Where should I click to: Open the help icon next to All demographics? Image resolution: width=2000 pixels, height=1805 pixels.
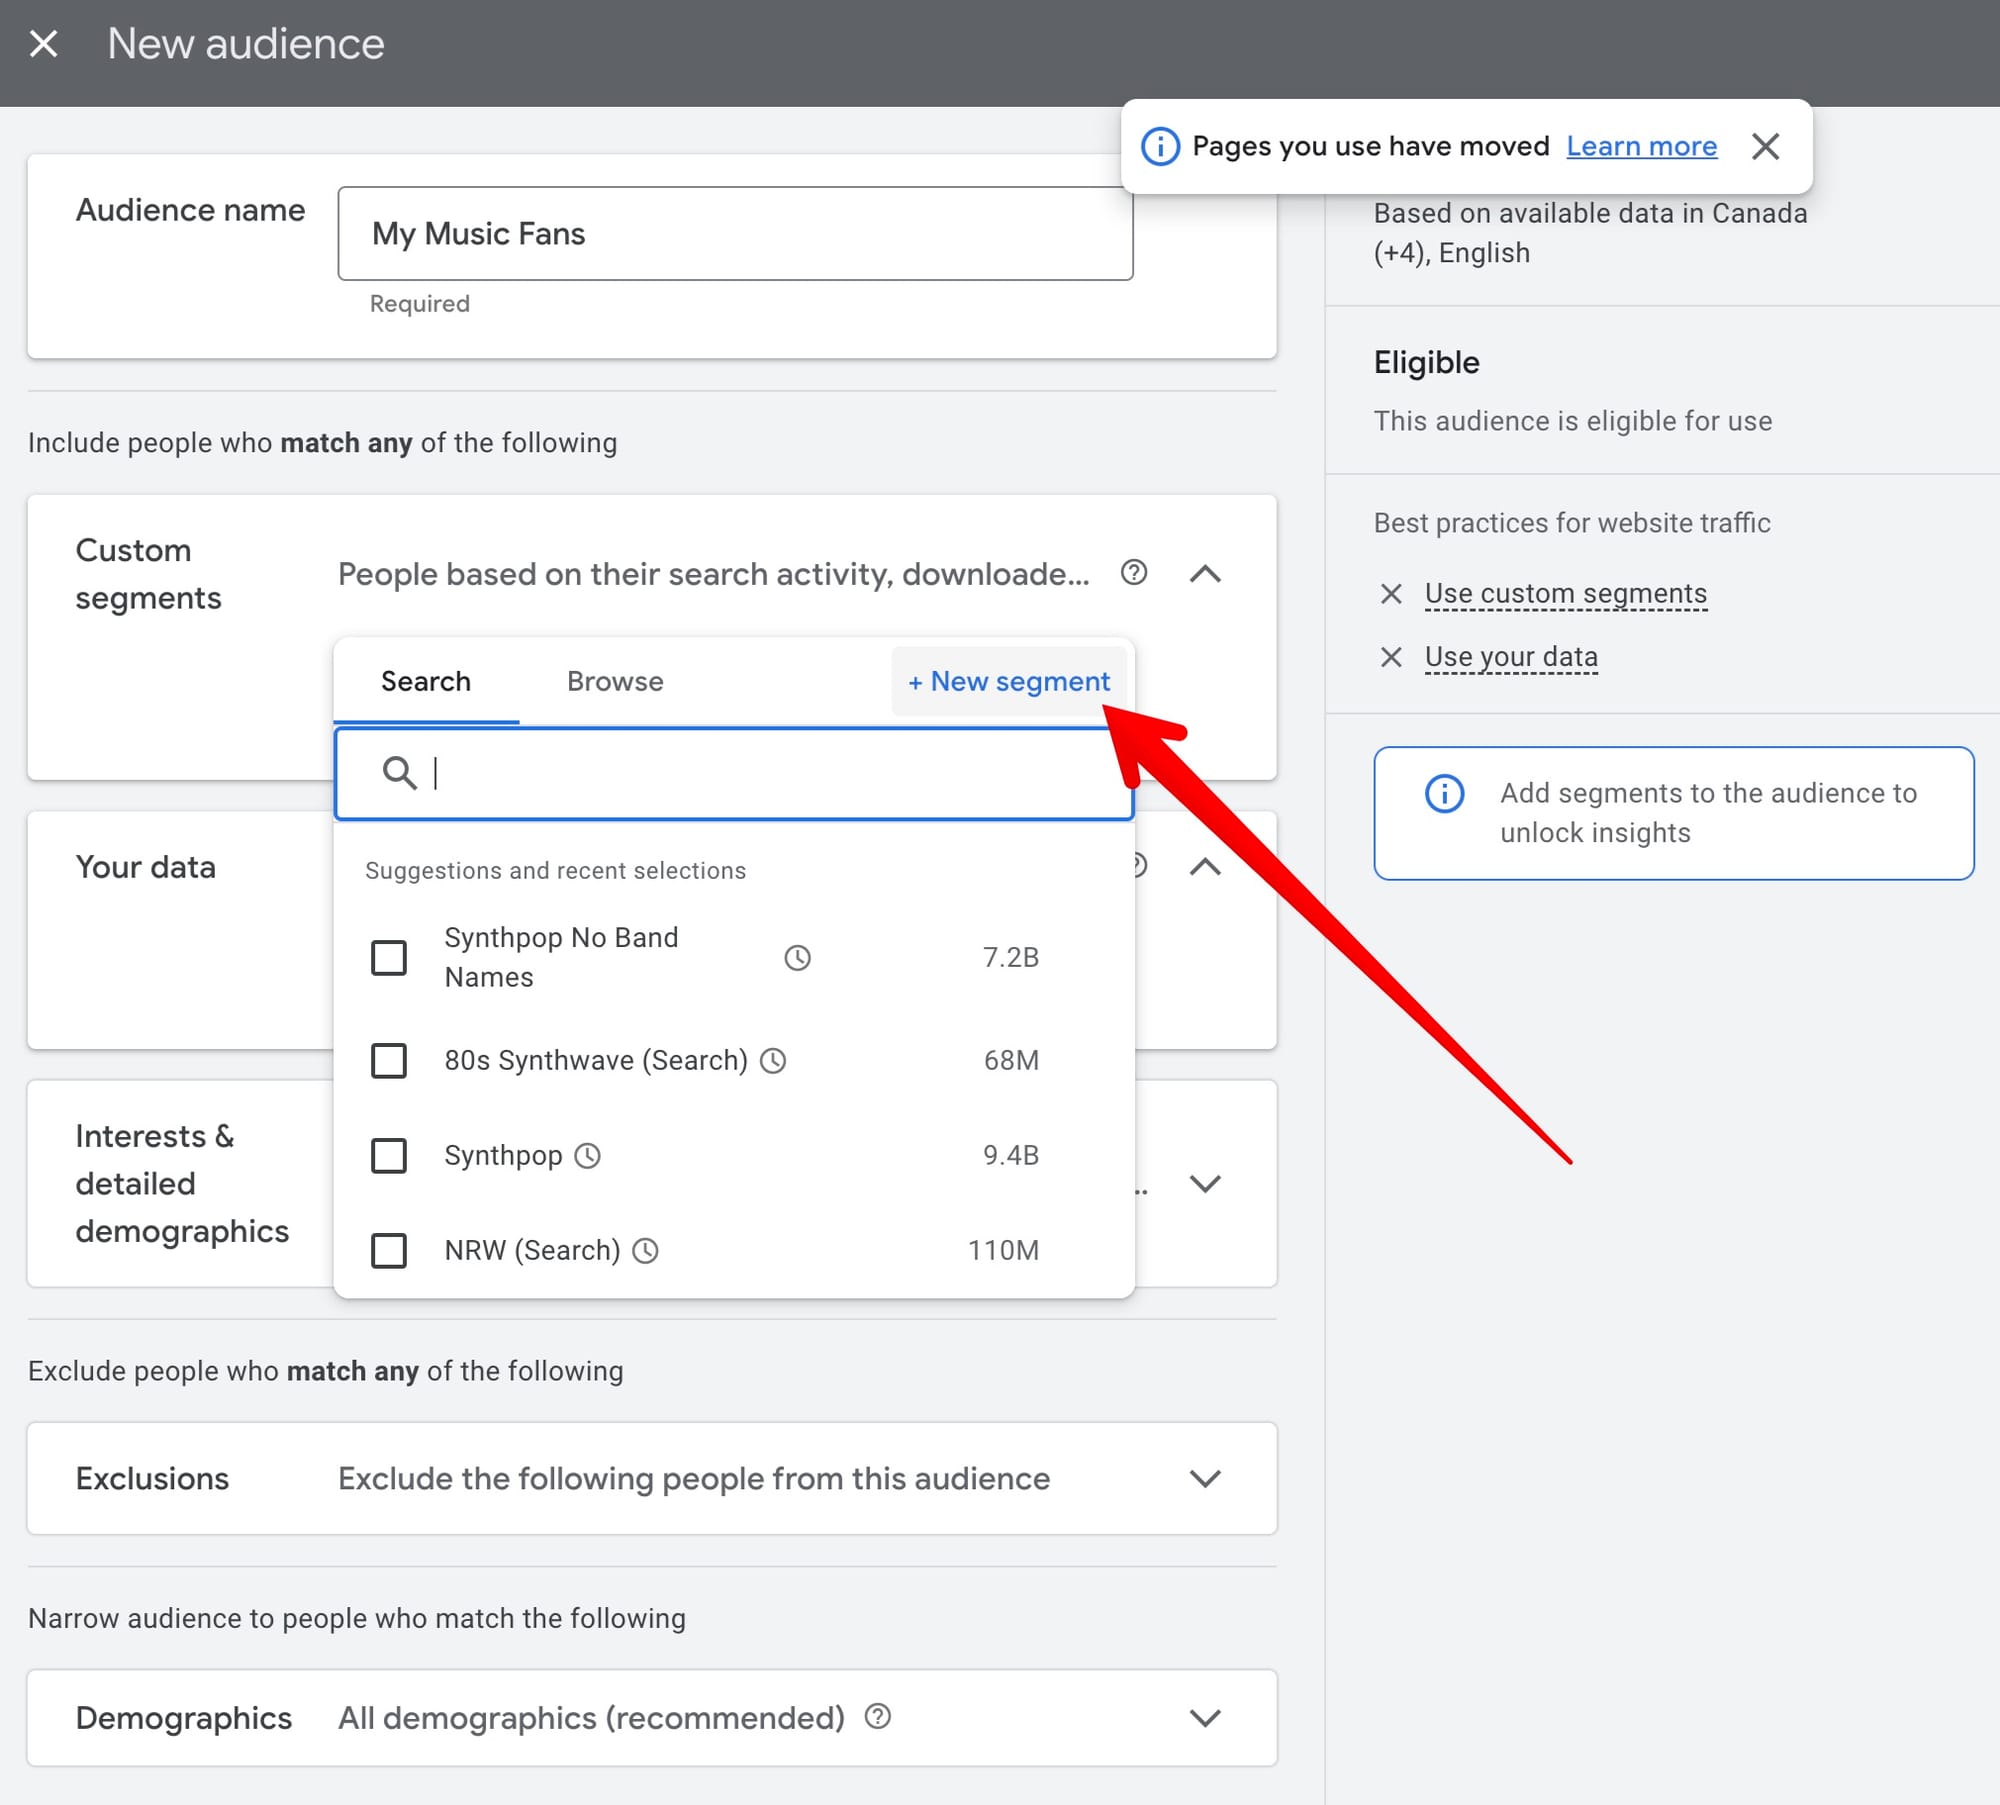point(877,1718)
